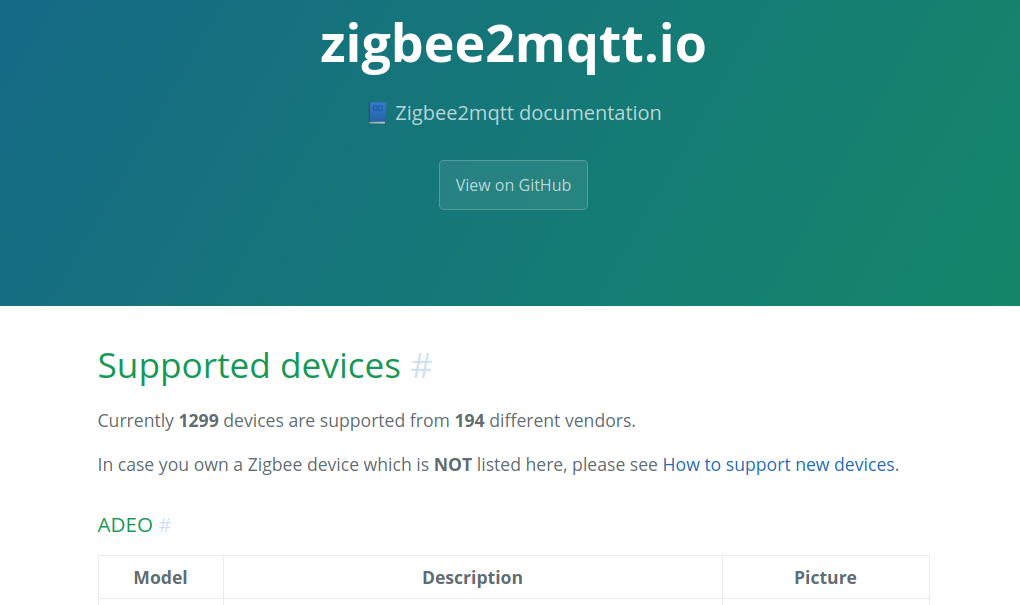The image size is (1020, 605).
Task: Click the phrase "listed here, please see"
Action: point(567,465)
